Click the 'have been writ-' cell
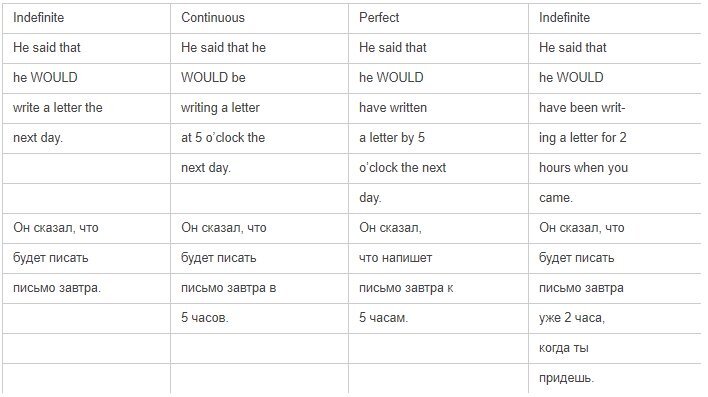The height and width of the screenshot is (397, 708). coord(615,108)
